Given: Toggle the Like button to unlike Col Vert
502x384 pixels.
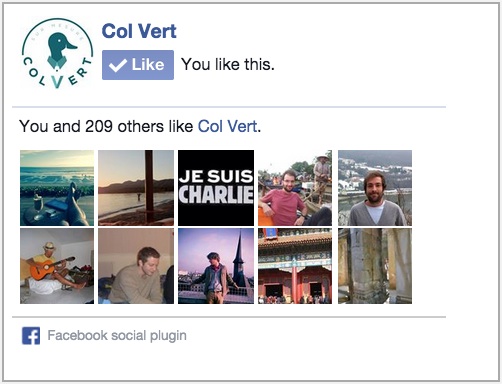Looking at the screenshot, I should point(138,65).
